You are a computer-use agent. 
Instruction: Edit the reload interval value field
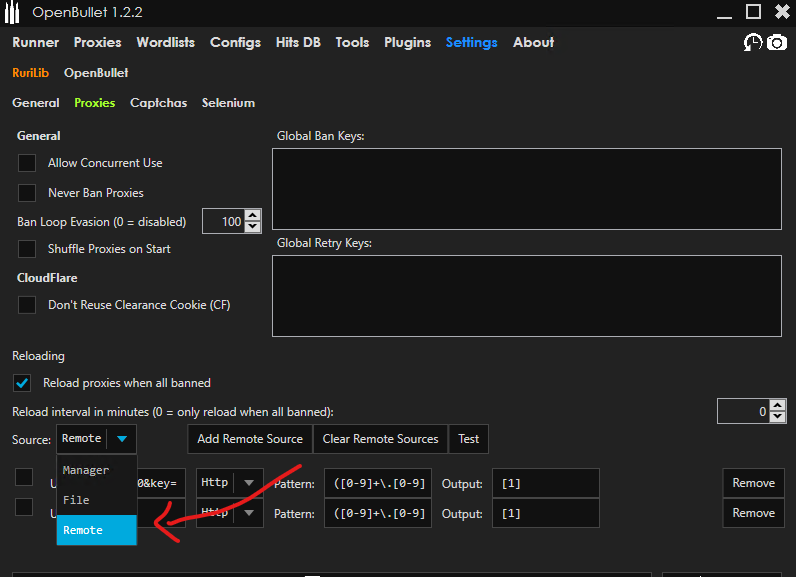coord(743,411)
